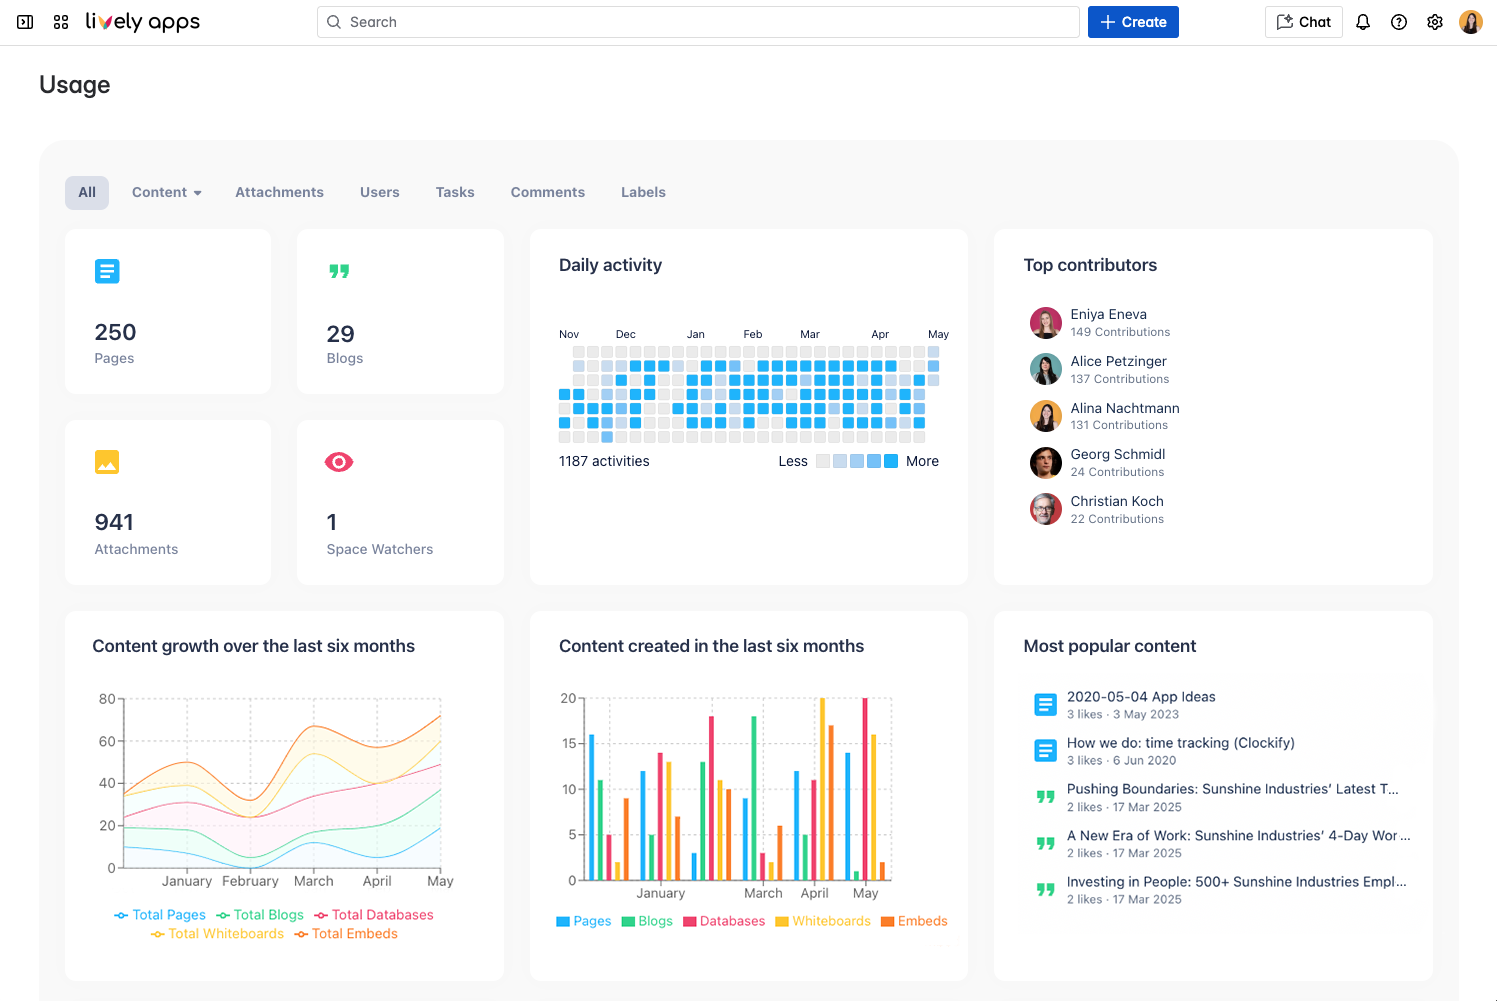The width and height of the screenshot is (1497, 1001).
Task: Open the profile avatar menu
Action: (x=1470, y=21)
